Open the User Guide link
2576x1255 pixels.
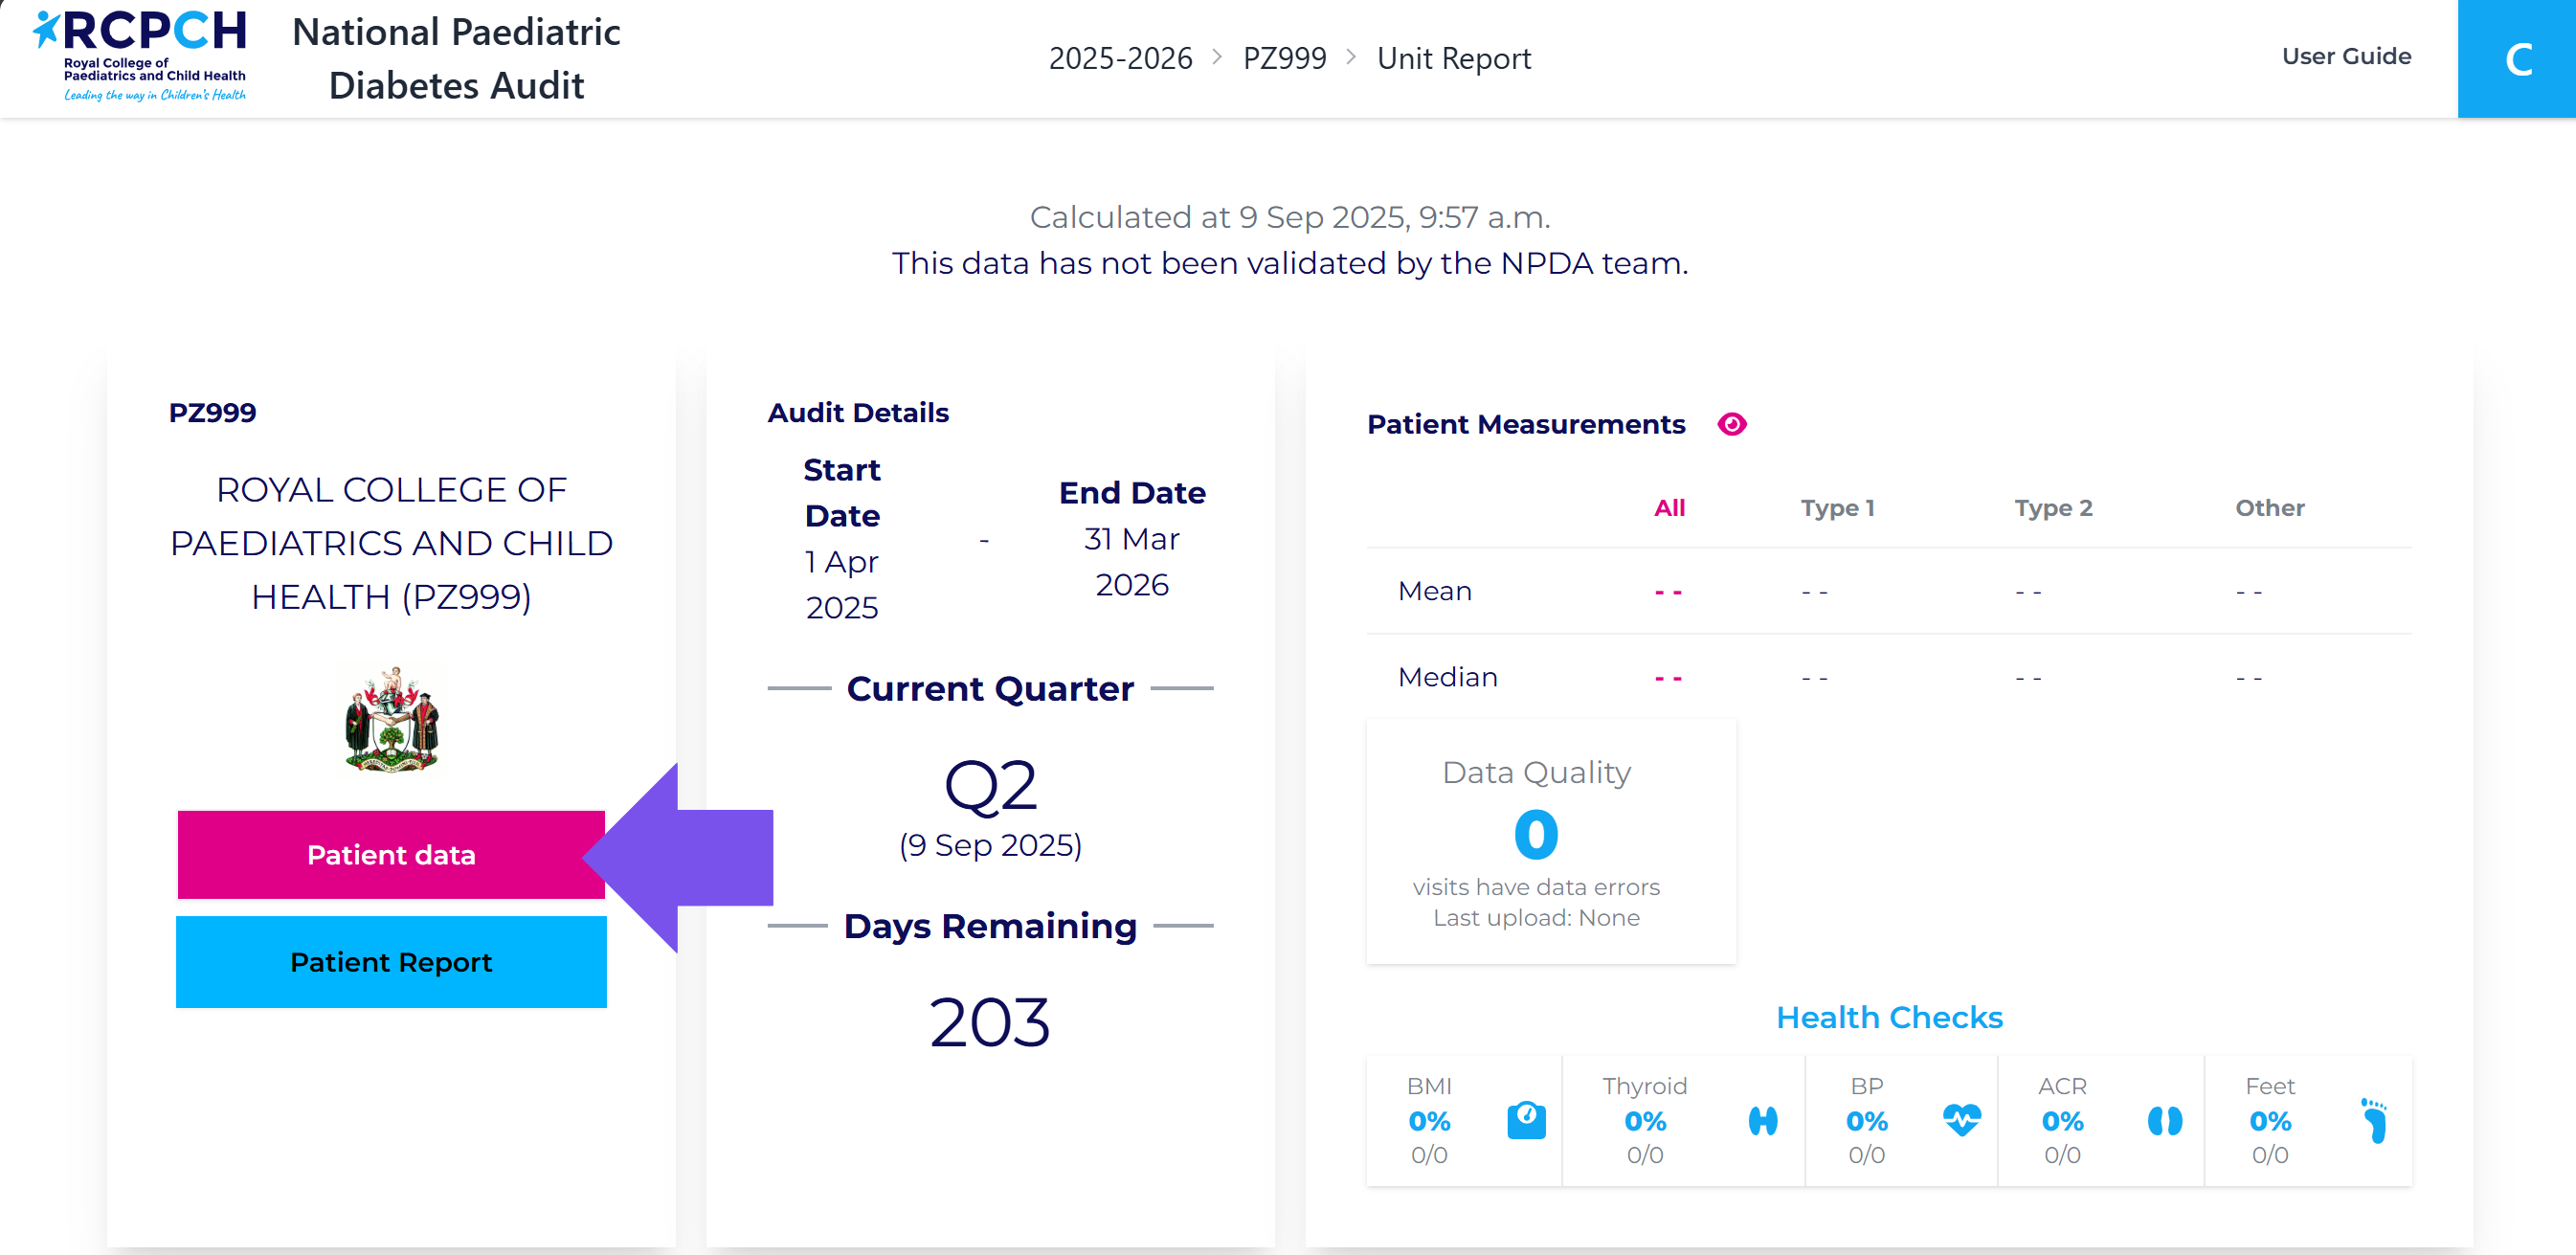click(x=2345, y=56)
